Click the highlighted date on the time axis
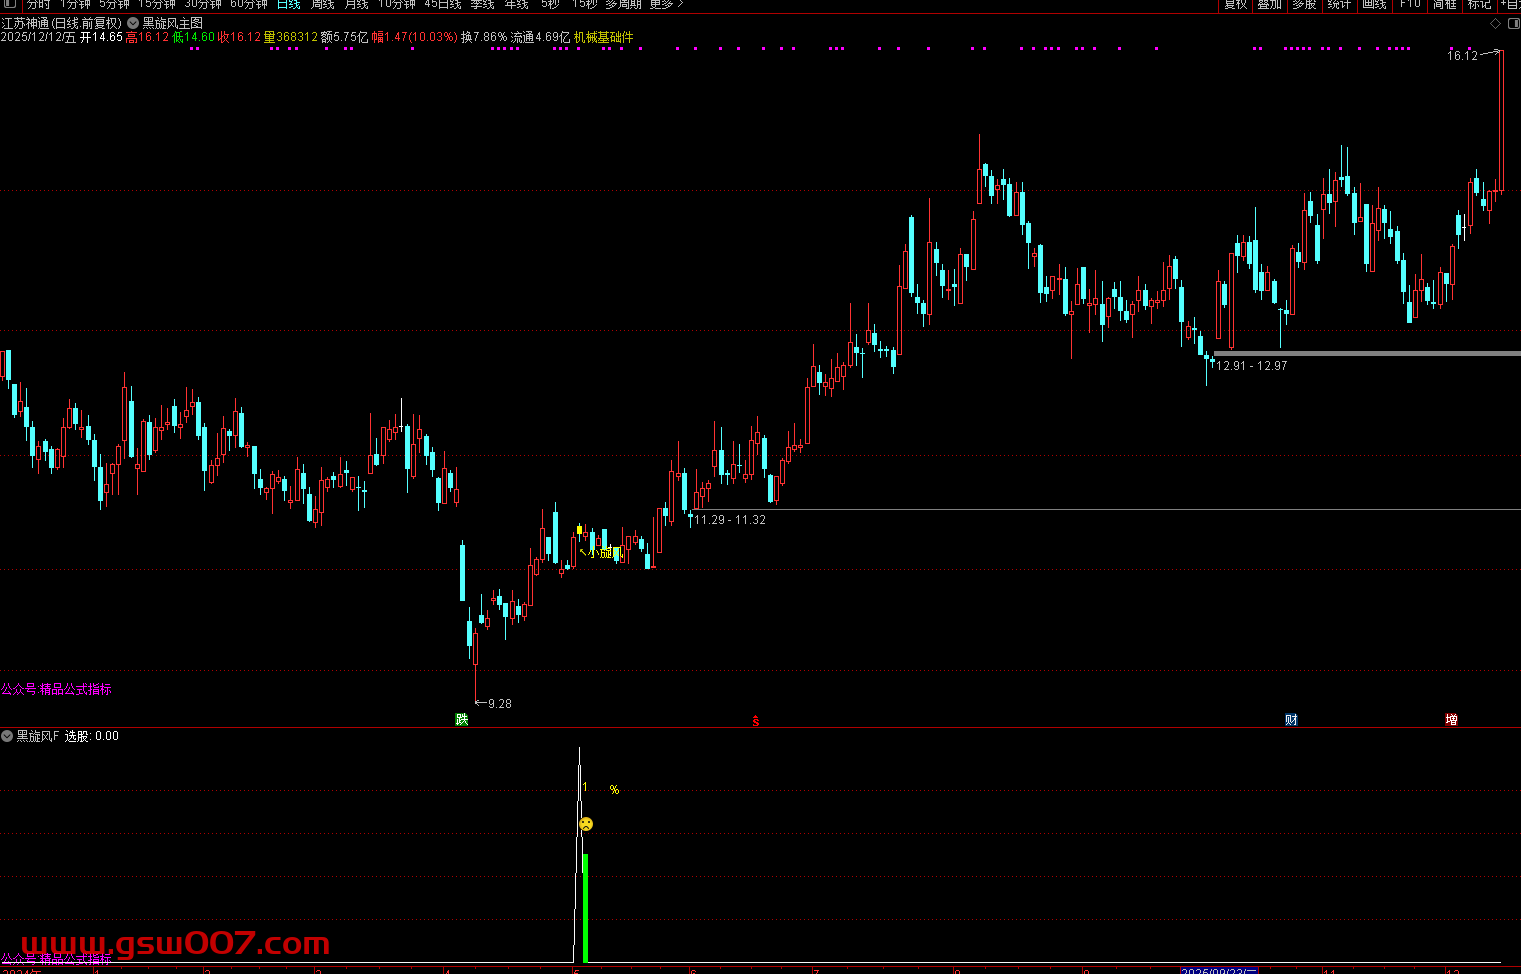Image resolution: width=1521 pixels, height=974 pixels. tap(1219, 970)
